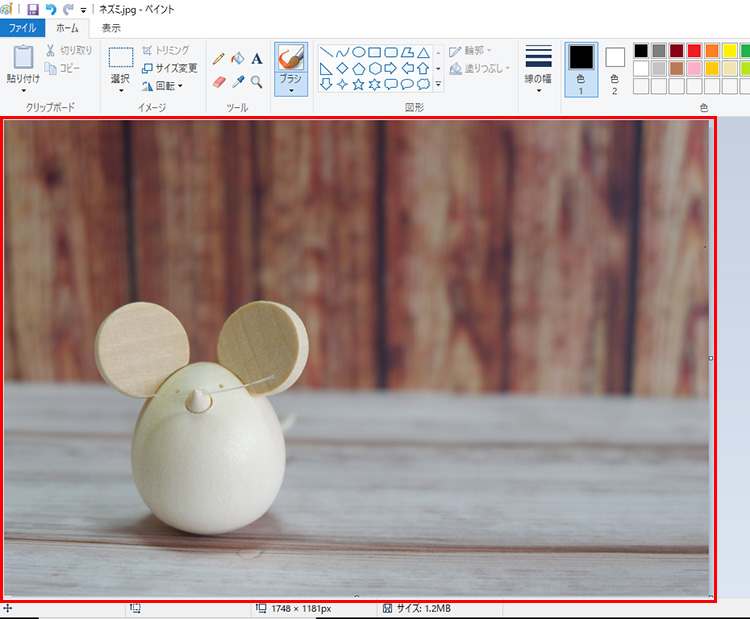Expand the Rotate (回転) dropdown
This screenshot has height=619, width=750.
(180, 86)
